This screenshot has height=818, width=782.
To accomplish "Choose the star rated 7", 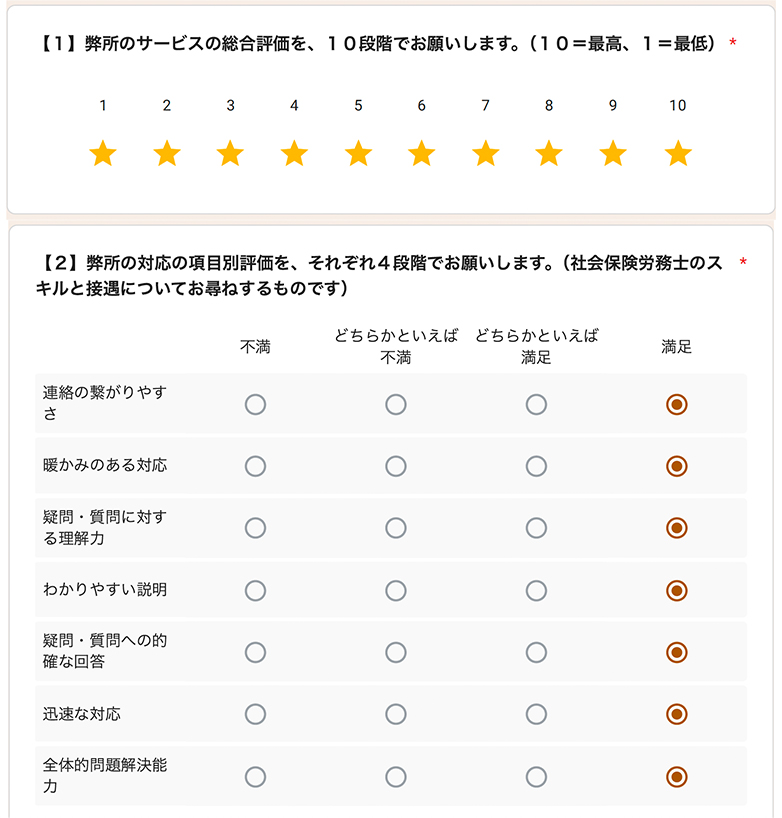I will (x=486, y=153).
